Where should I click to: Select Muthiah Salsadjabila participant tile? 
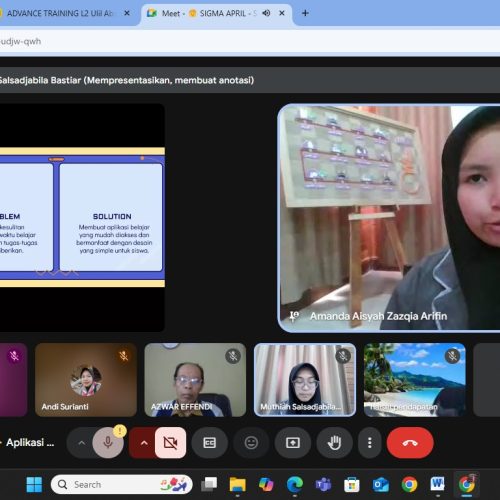[305, 380]
